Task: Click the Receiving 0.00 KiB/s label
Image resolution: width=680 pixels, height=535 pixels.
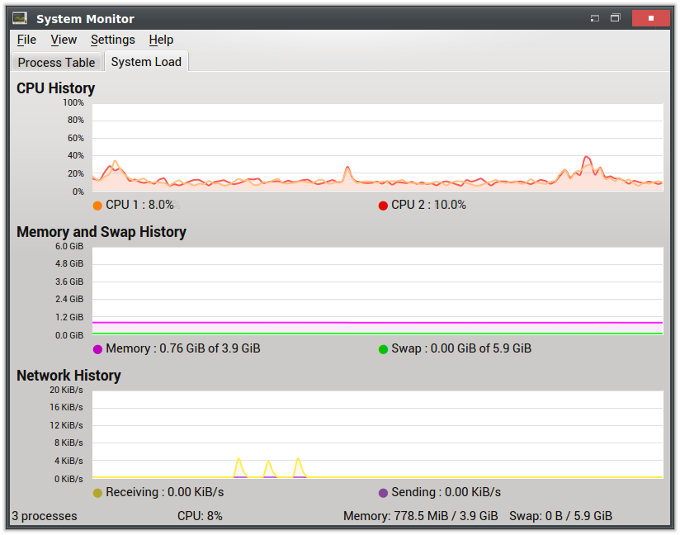Action: coord(165,492)
